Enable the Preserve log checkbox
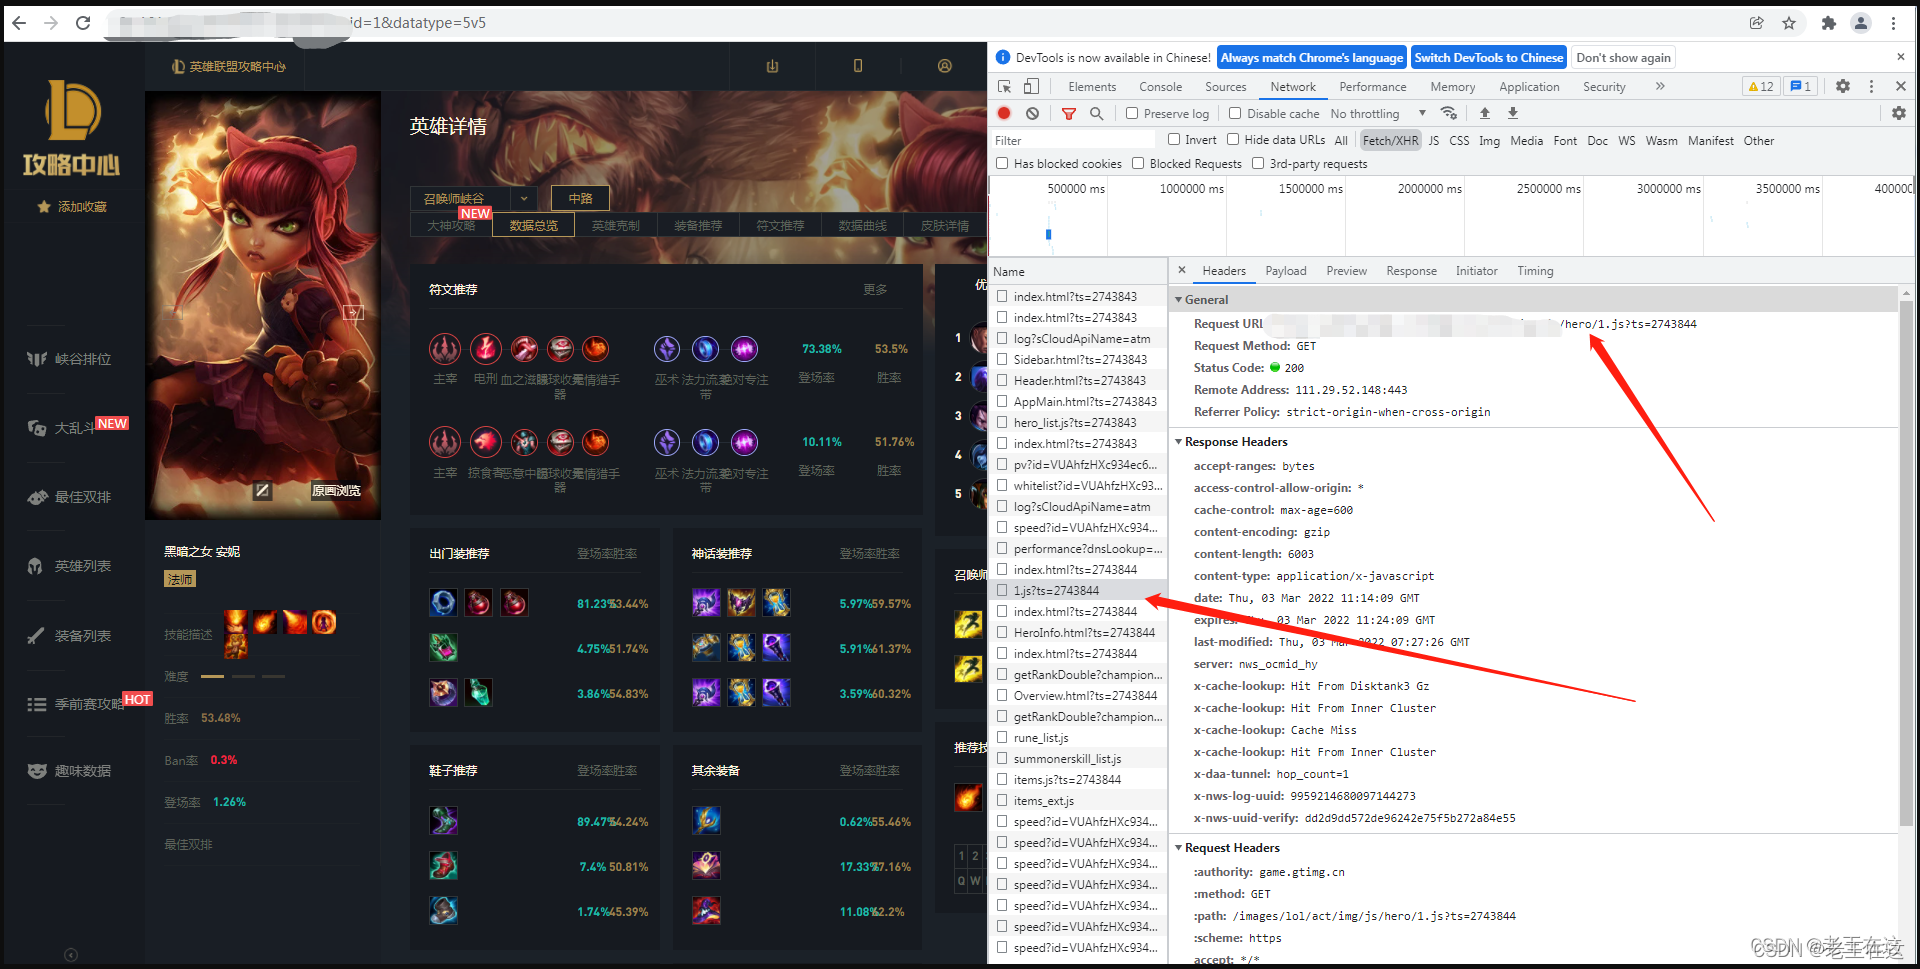1920x969 pixels. click(x=1132, y=114)
